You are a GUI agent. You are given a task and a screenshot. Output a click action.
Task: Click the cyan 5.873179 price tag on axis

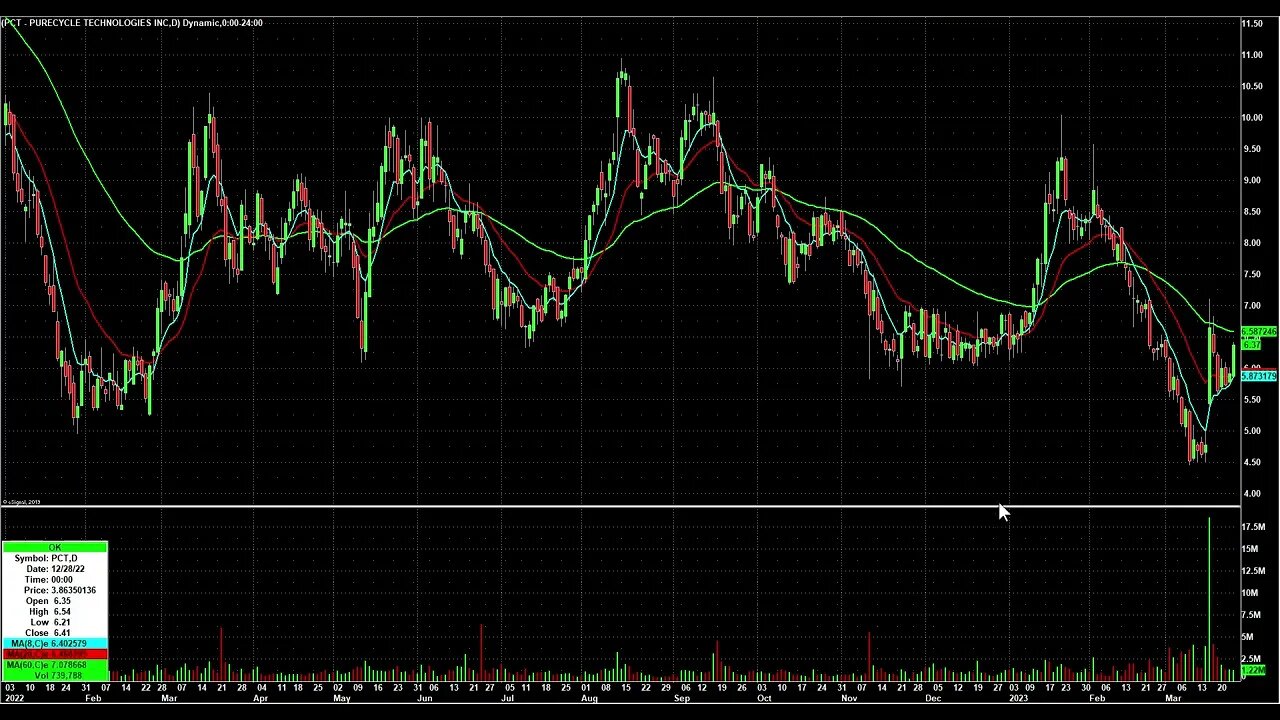[x=1259, y=376]
